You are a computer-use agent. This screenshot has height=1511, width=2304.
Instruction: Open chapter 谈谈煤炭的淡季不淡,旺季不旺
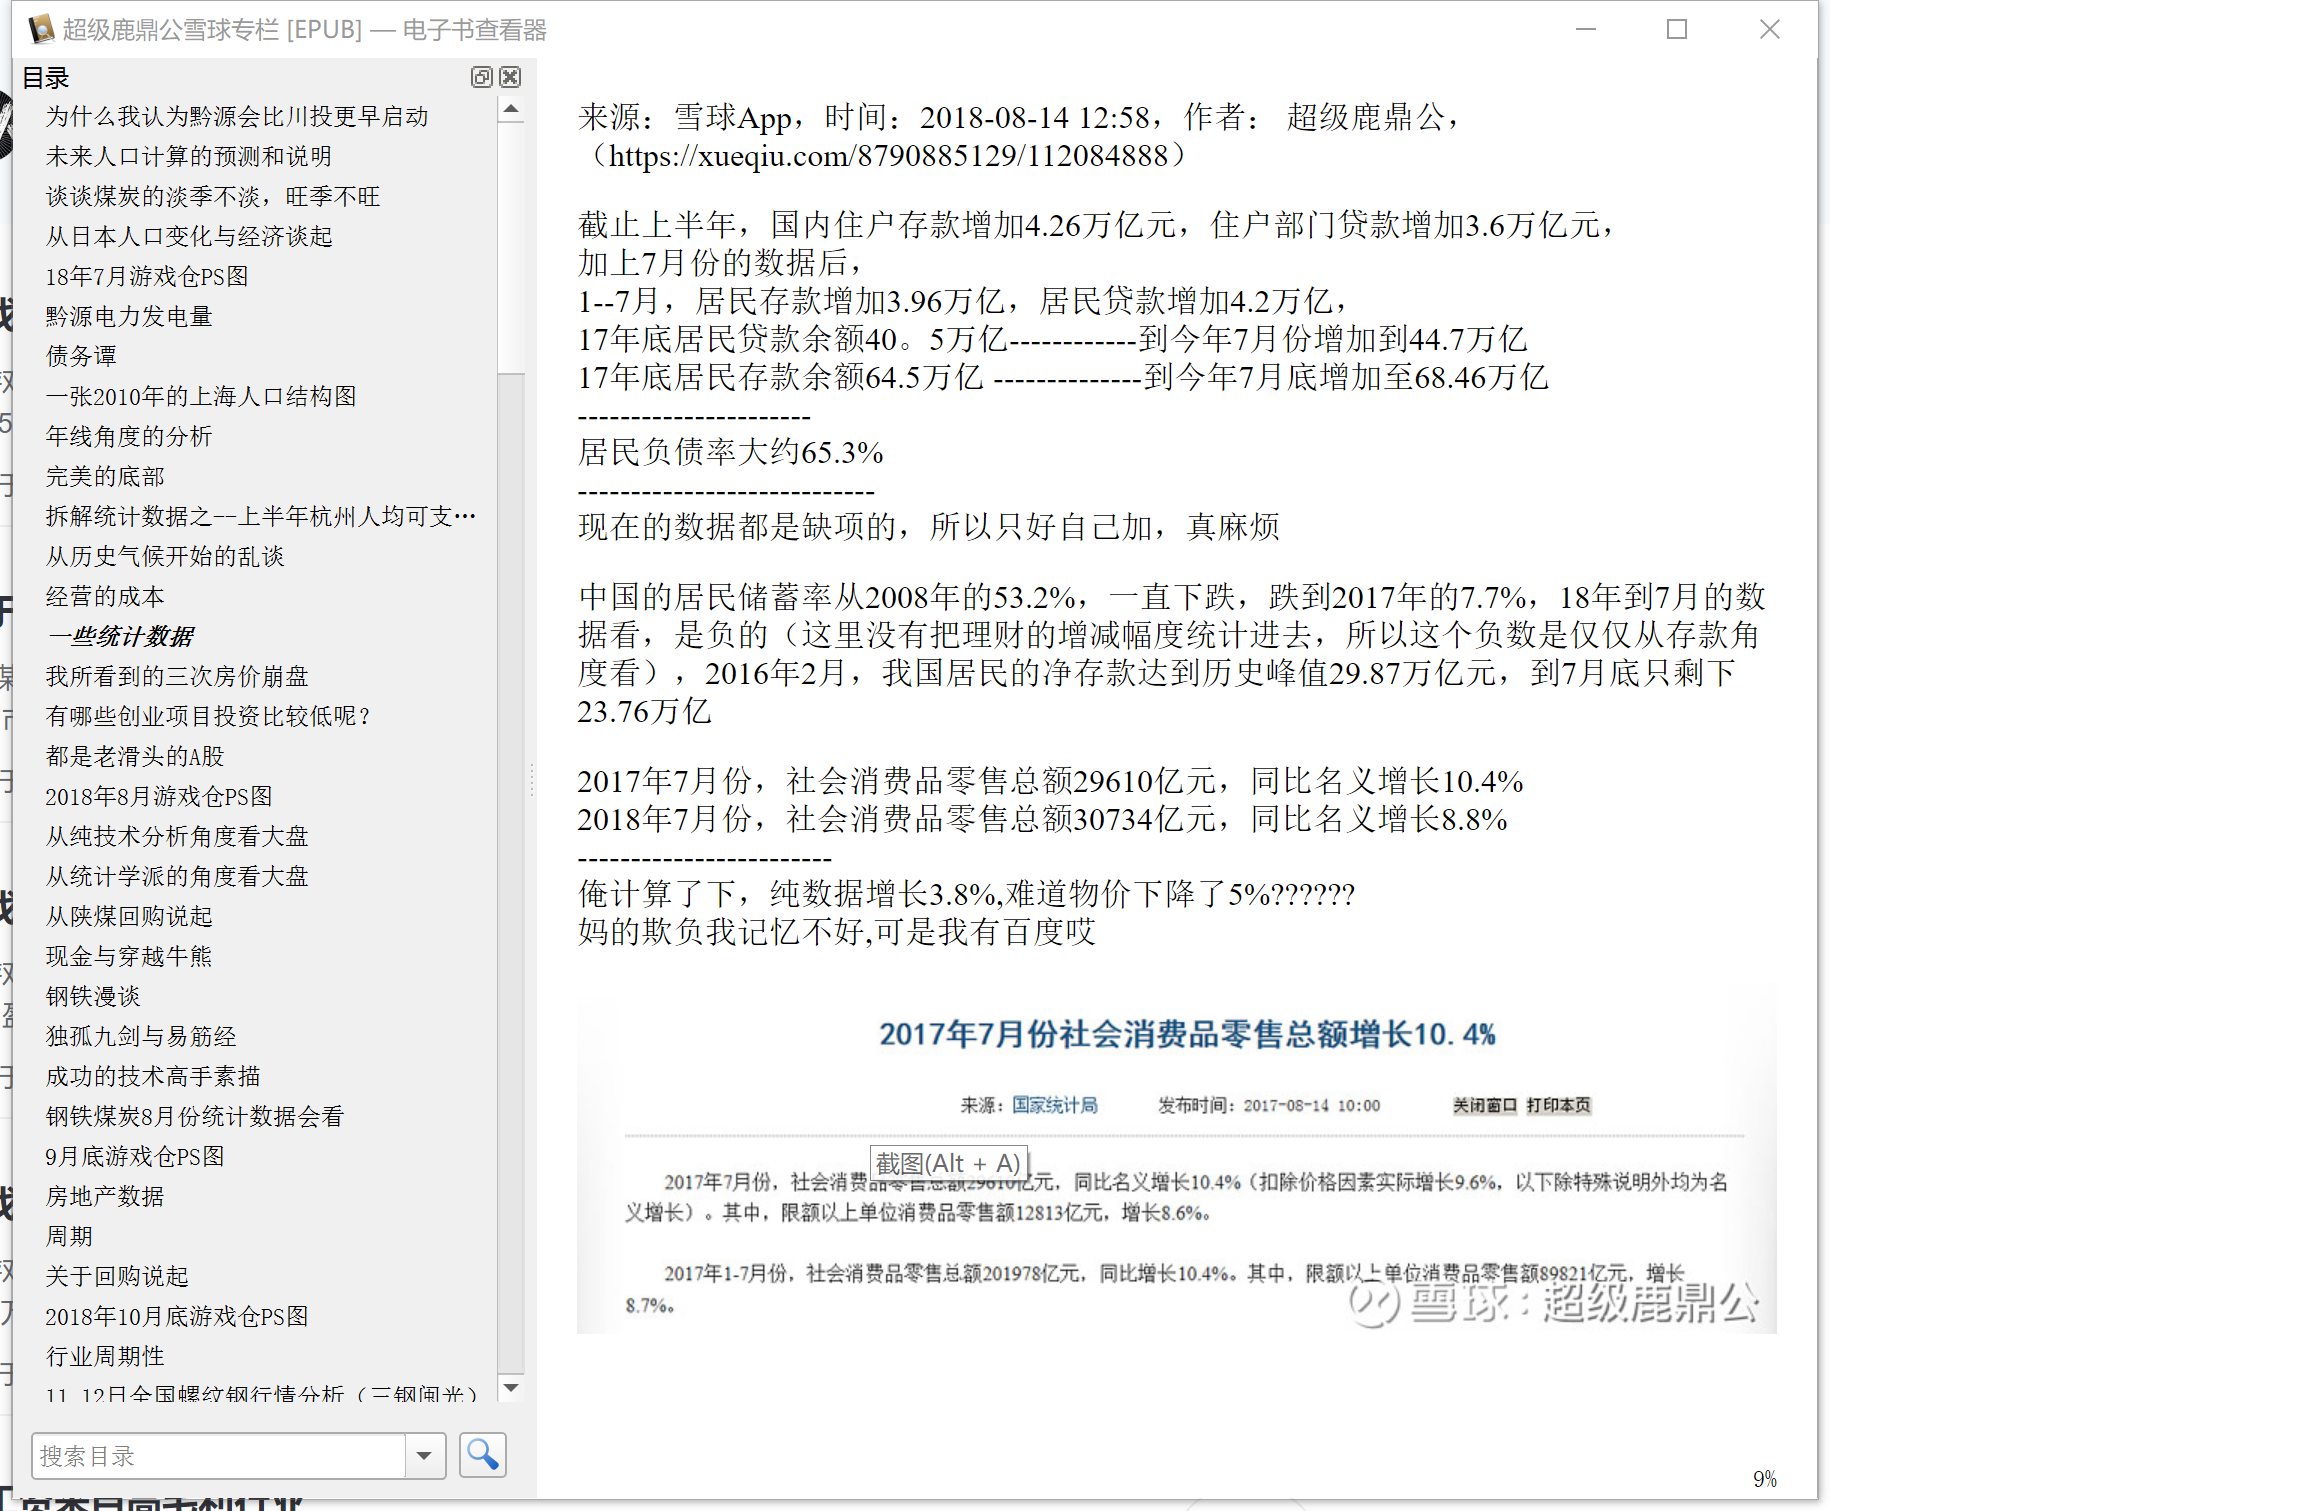pyautogui.click(x=213, y=196)
